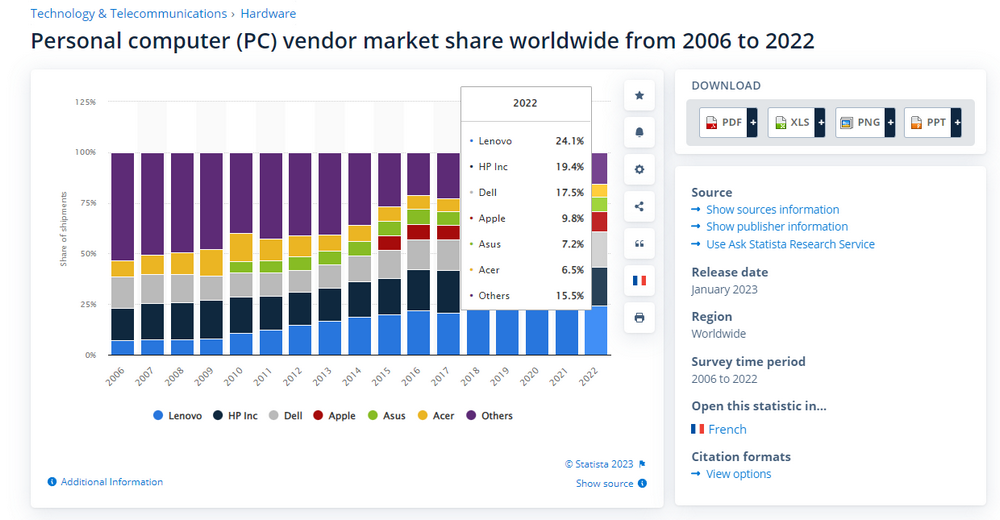Image resolution: width=1000 pixels, height=520 pixels.
Task: Click the 17.5% Dell tooltip value
Action: 570,193
